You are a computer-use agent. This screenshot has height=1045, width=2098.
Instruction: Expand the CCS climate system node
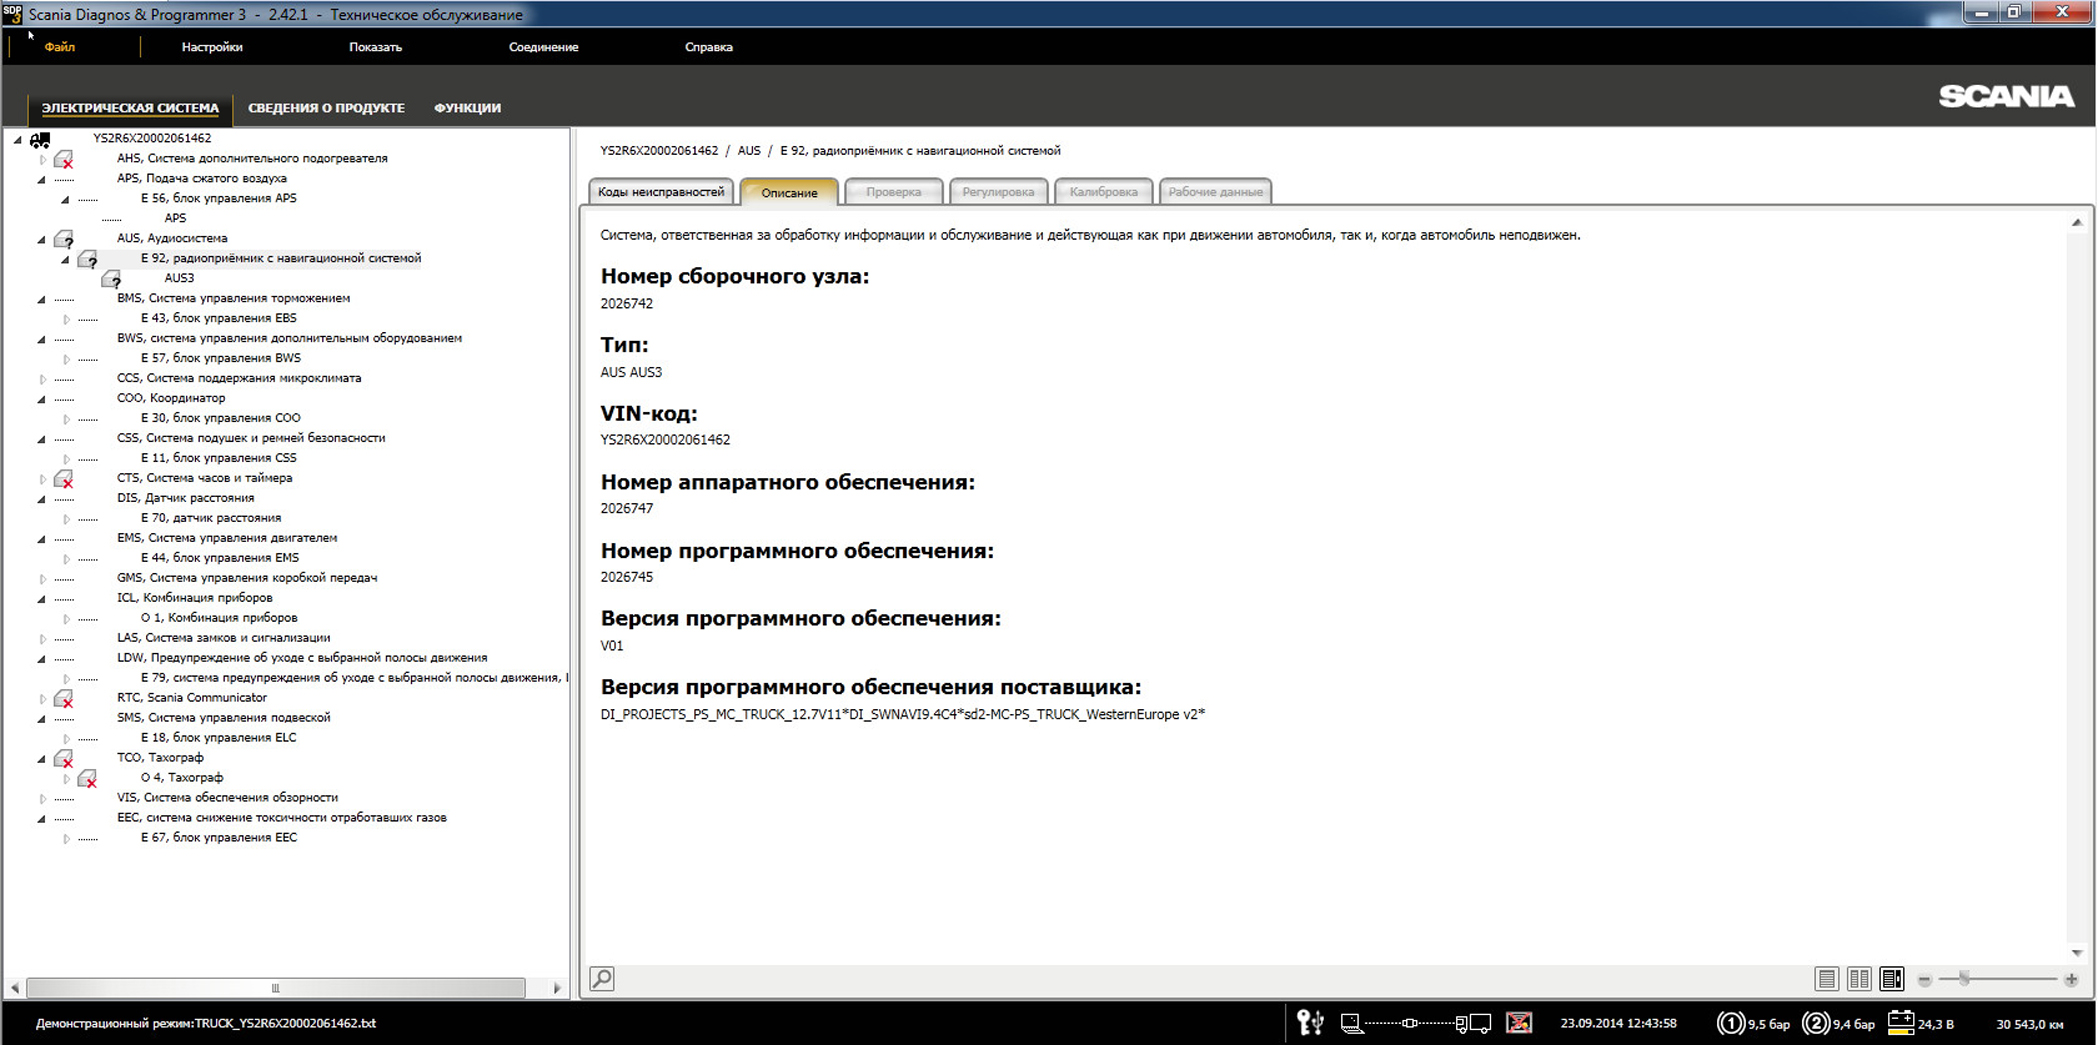(42, 379)
